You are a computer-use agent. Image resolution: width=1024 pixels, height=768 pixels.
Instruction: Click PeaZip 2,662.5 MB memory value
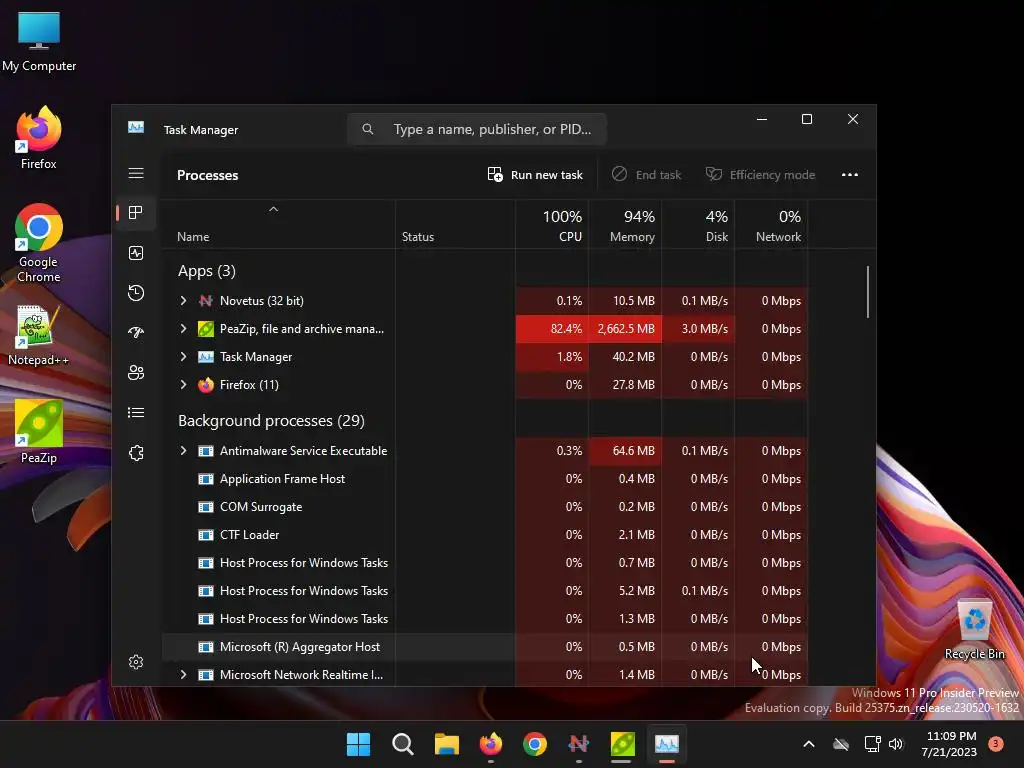(x=626, y=328)
